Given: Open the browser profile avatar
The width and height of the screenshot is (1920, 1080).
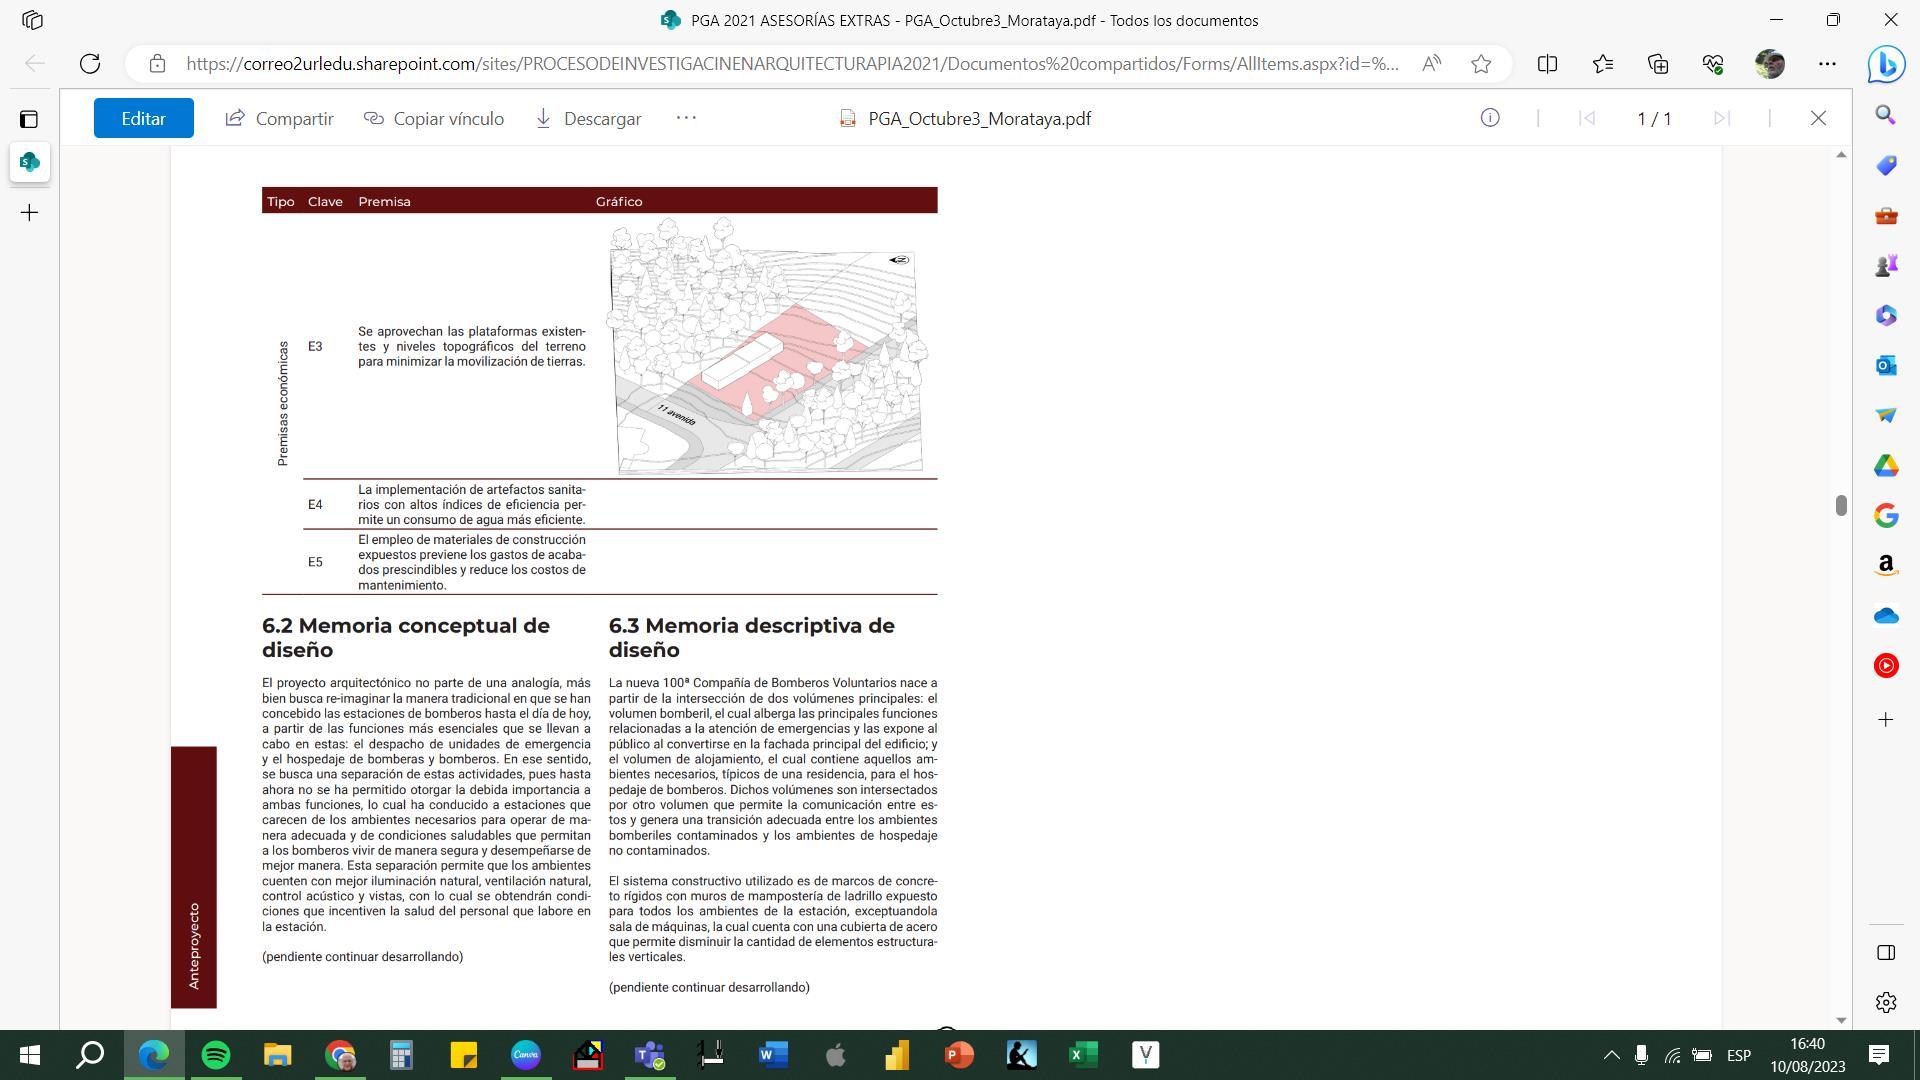Looking at the screenshot, I should click(x=1770, y=64).
